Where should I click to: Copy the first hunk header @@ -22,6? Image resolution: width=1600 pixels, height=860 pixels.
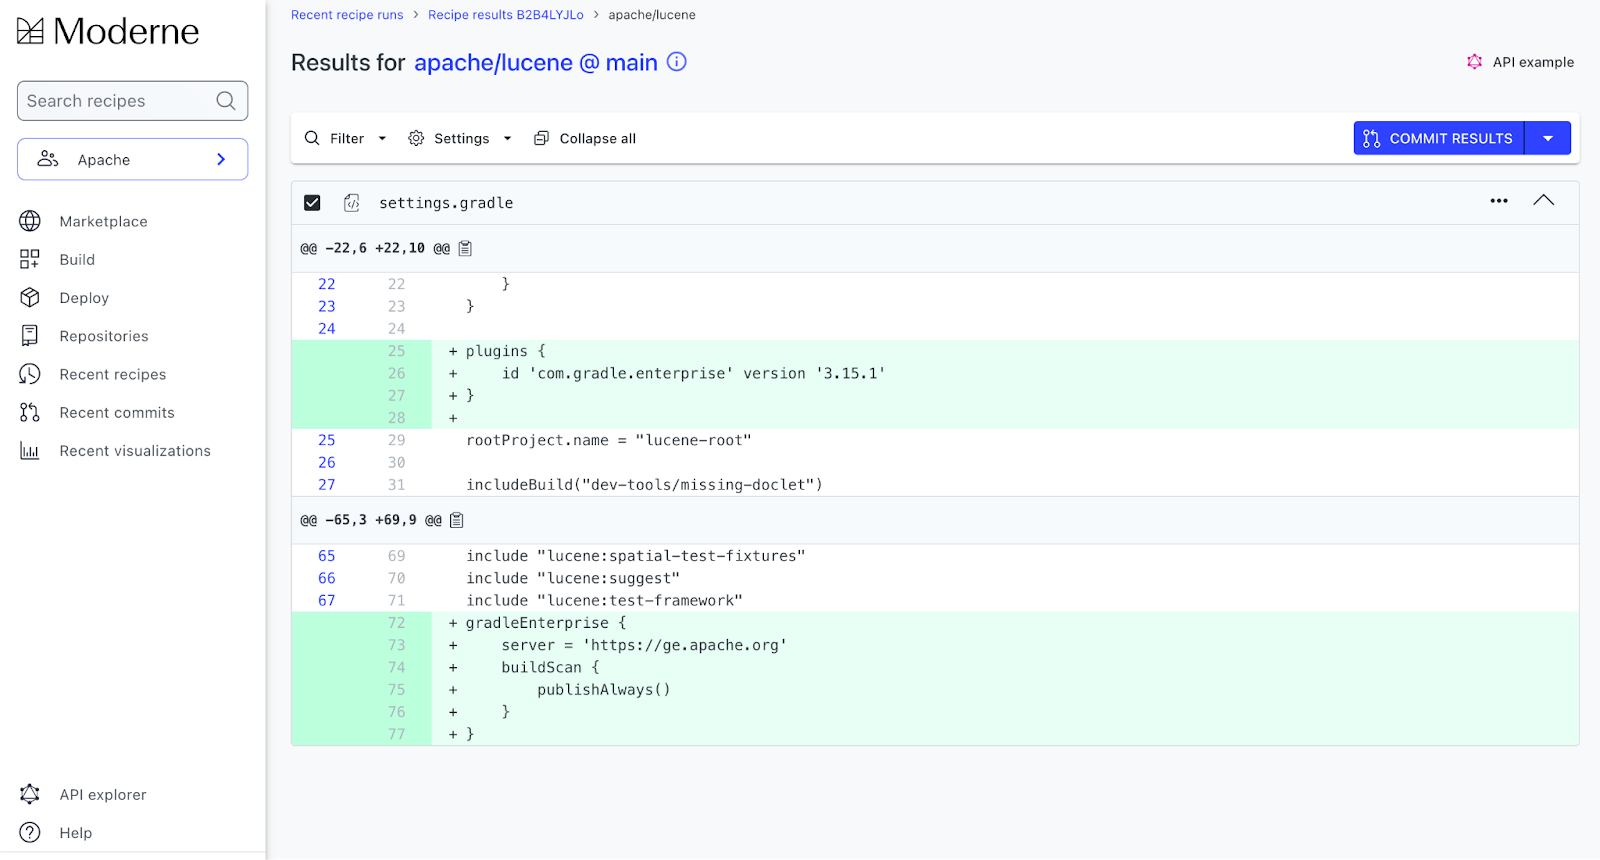coord(465,248)
